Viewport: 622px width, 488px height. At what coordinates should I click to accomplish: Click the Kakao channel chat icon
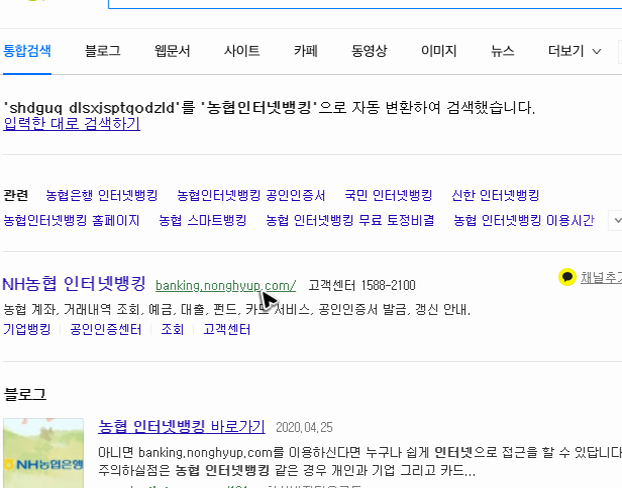click(567, 277)
